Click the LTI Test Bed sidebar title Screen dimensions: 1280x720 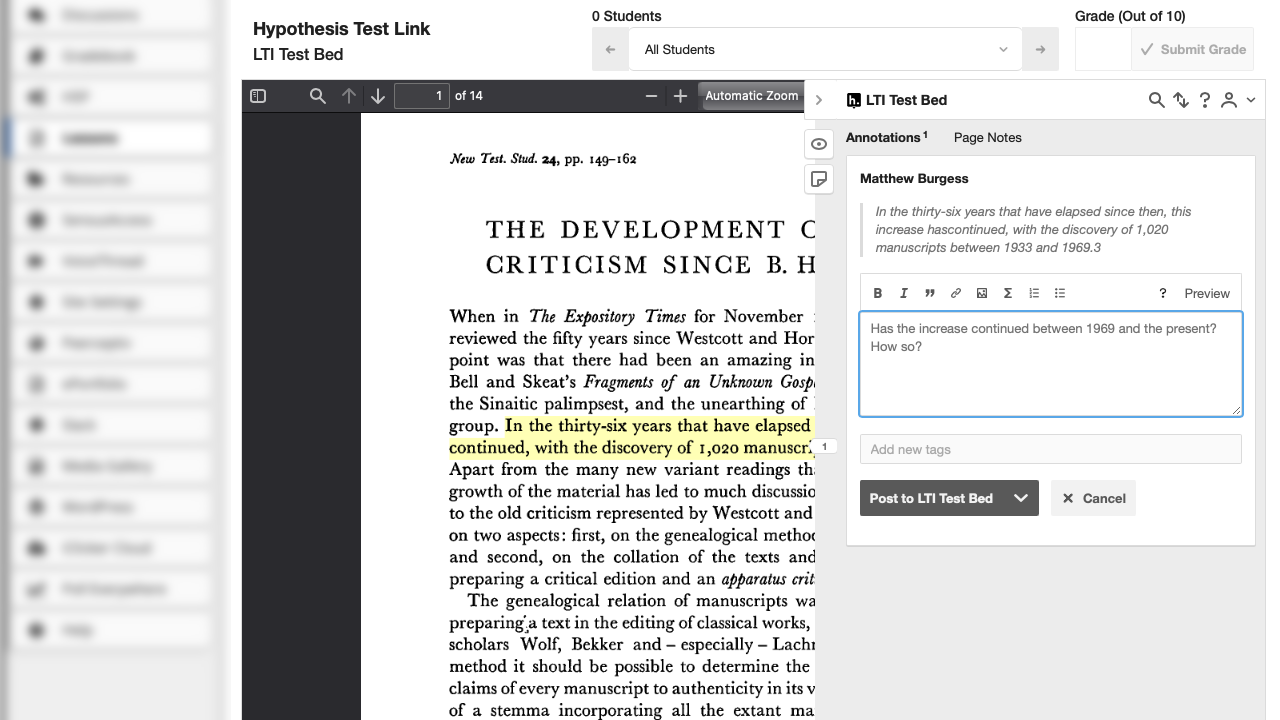tap(906, 100)
